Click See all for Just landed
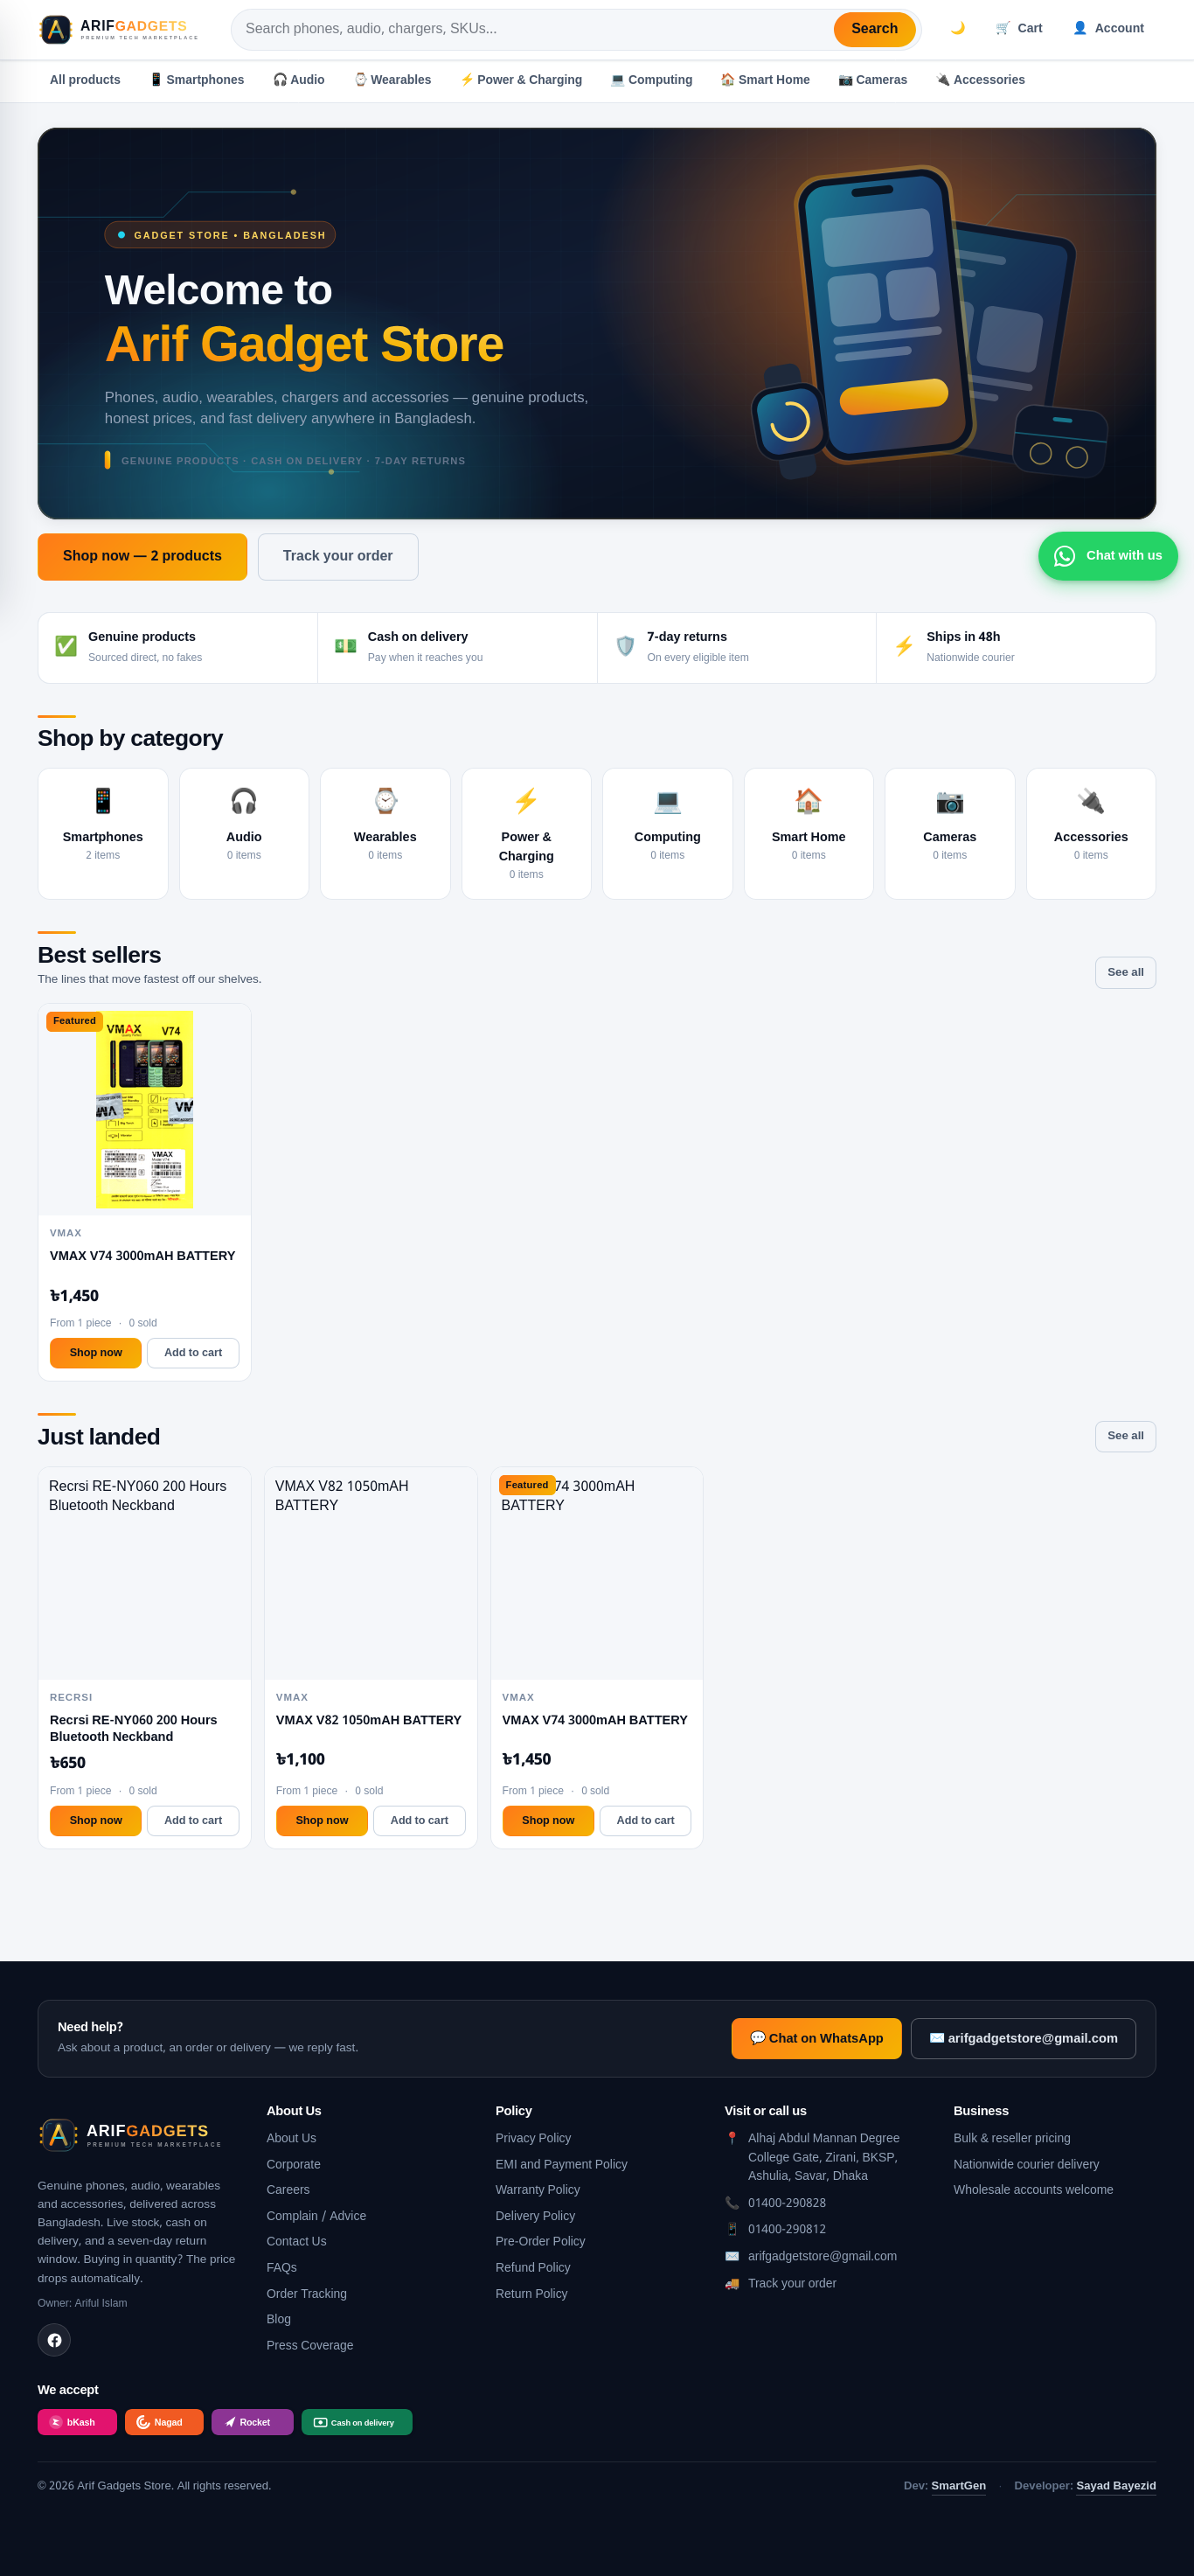This screenshot has height=2576, width=1194. click(1125, 1436)
